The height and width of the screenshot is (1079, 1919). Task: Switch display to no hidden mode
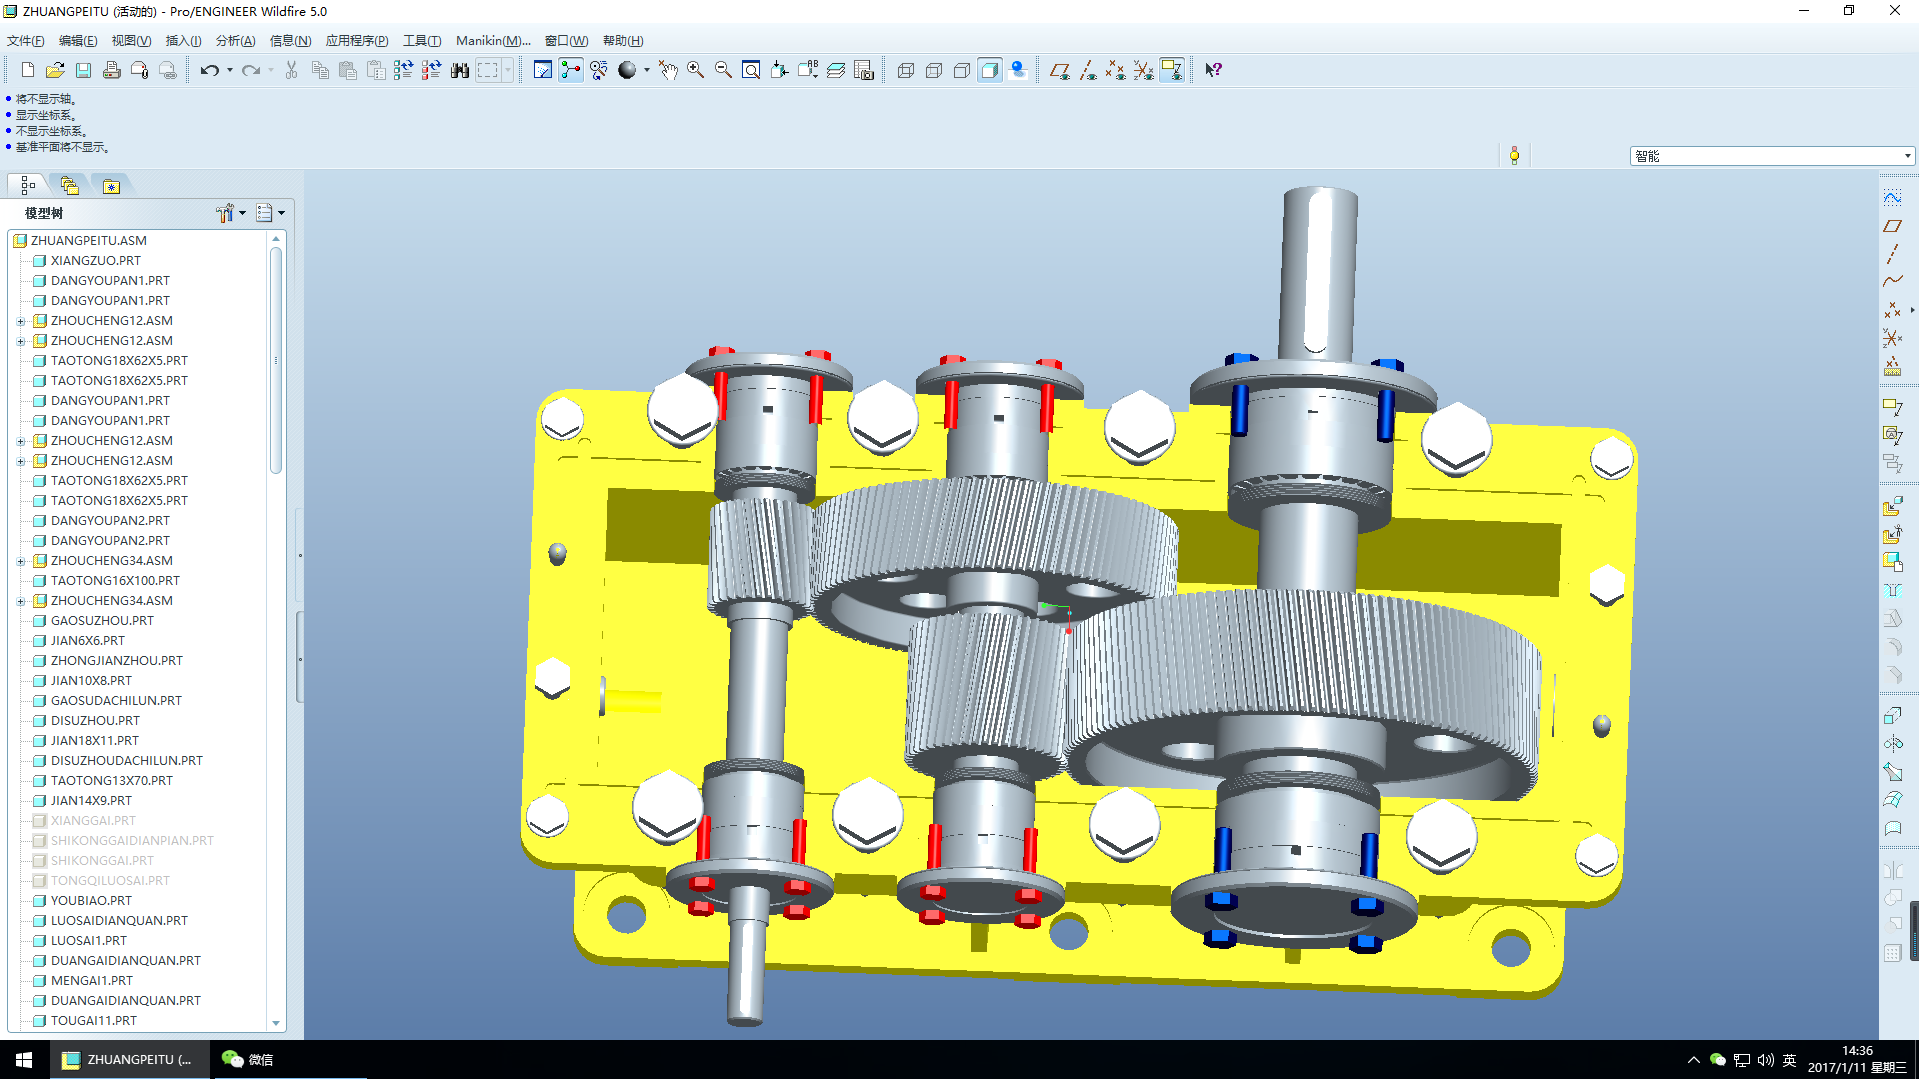pyautogui.click(x=962, y=70)
